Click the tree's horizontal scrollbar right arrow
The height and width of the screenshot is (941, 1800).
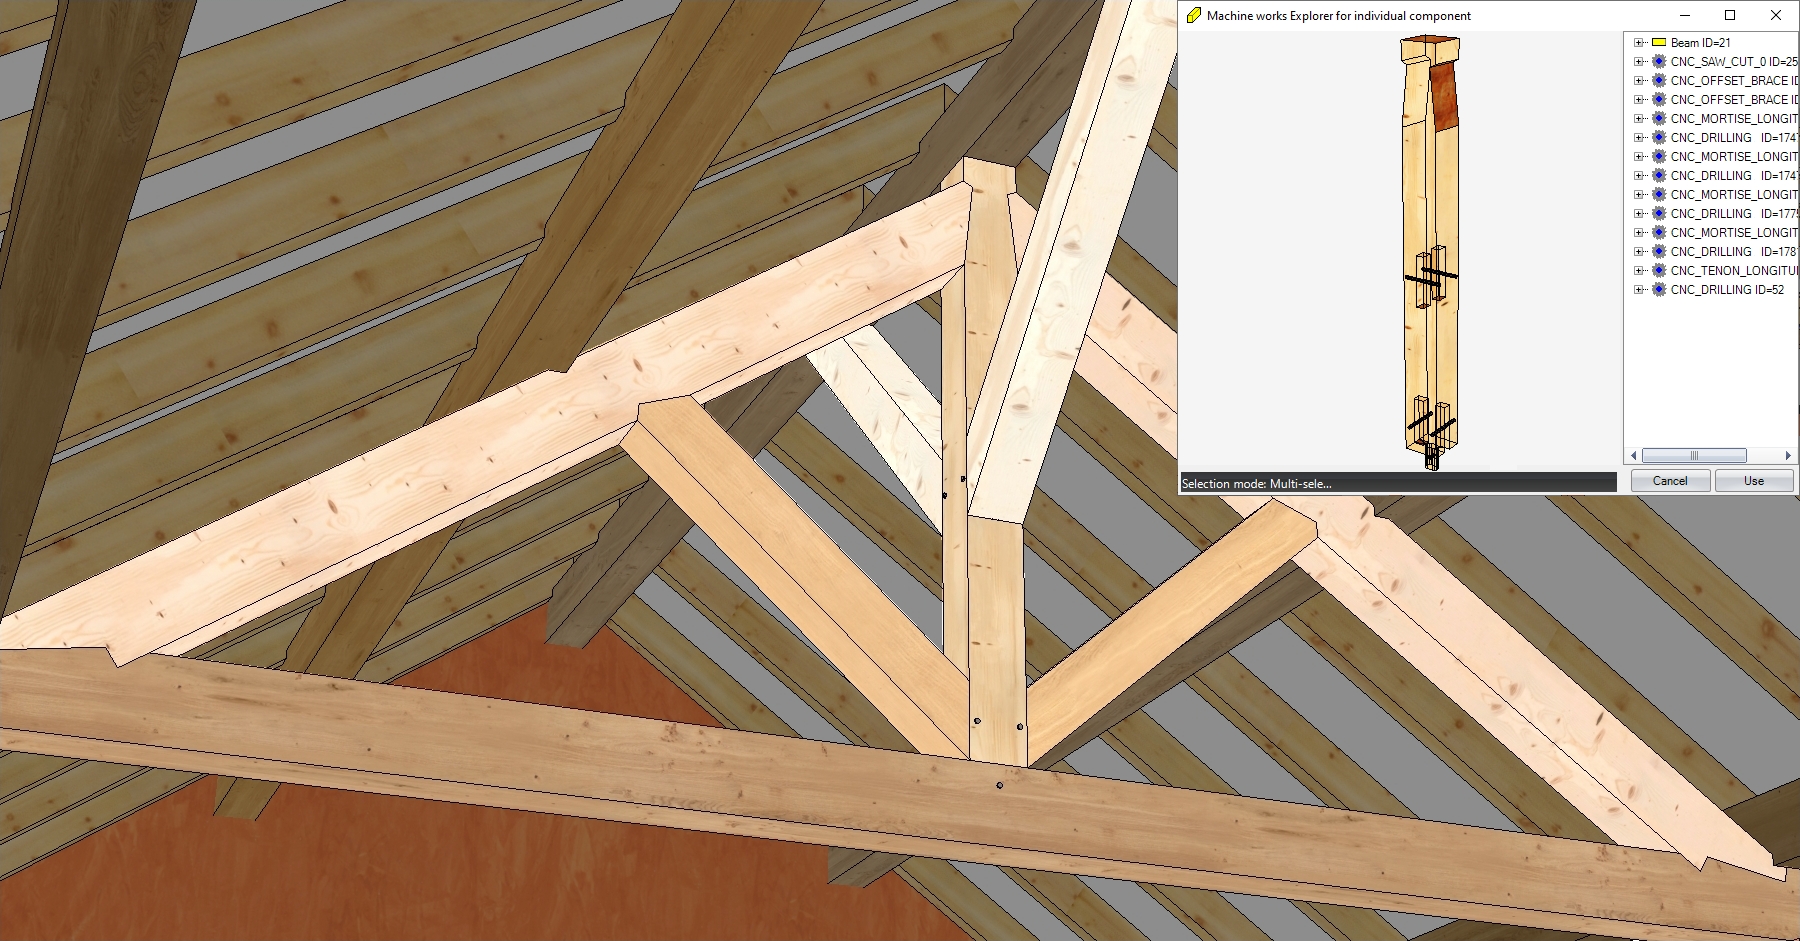[1788, 456]
